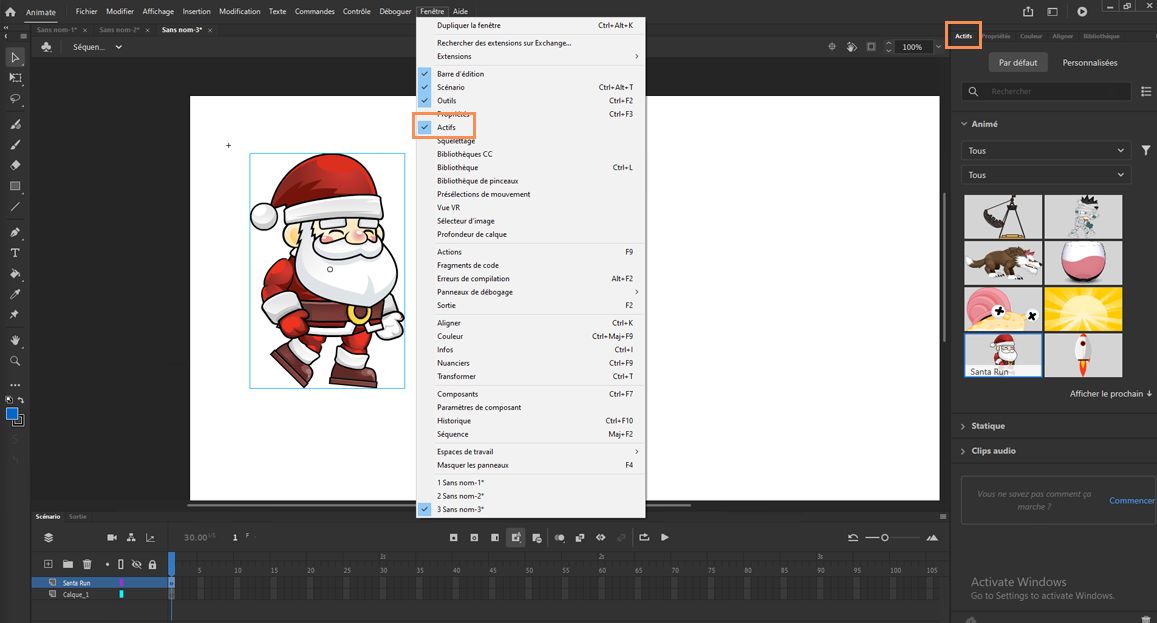Toggle show all layers as outlines
This screenshot has height=623, width=1157.
pyautogui.click(x=121, y=564)
